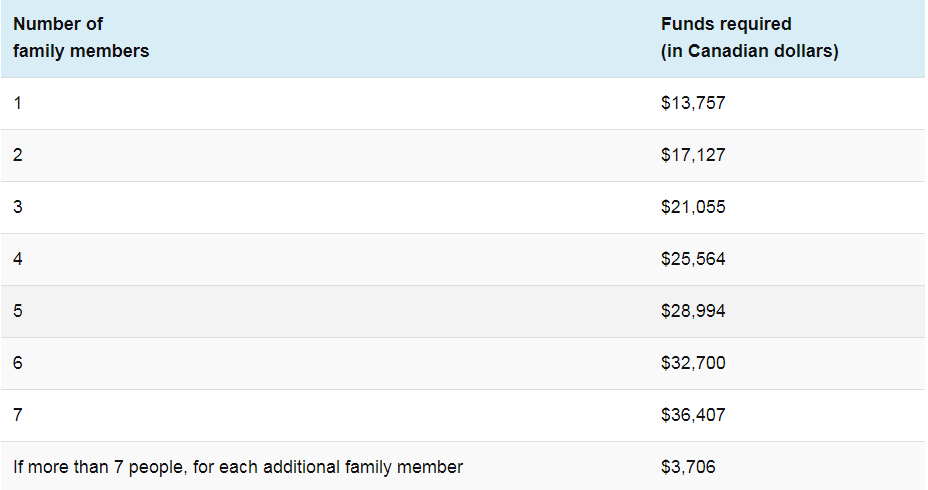Screen dimensions: 928x490
Task: Click the $36,407 funds value
Action: tap(693, 415)
